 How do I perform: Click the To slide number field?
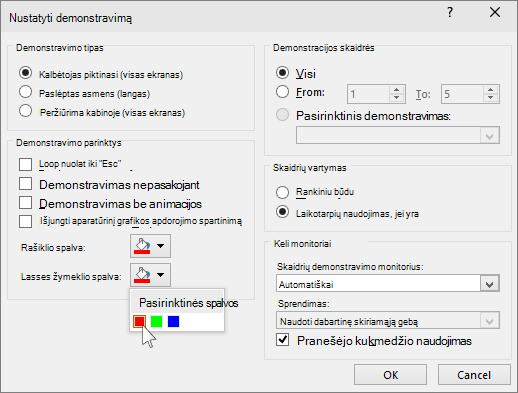tap(462, 94)
